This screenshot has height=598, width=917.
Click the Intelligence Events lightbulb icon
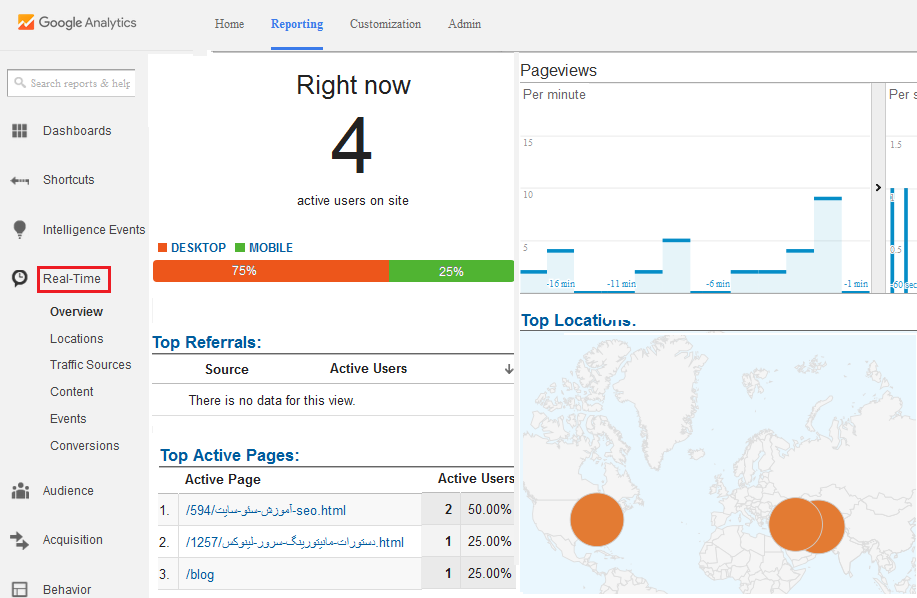(x=20, y=229)
